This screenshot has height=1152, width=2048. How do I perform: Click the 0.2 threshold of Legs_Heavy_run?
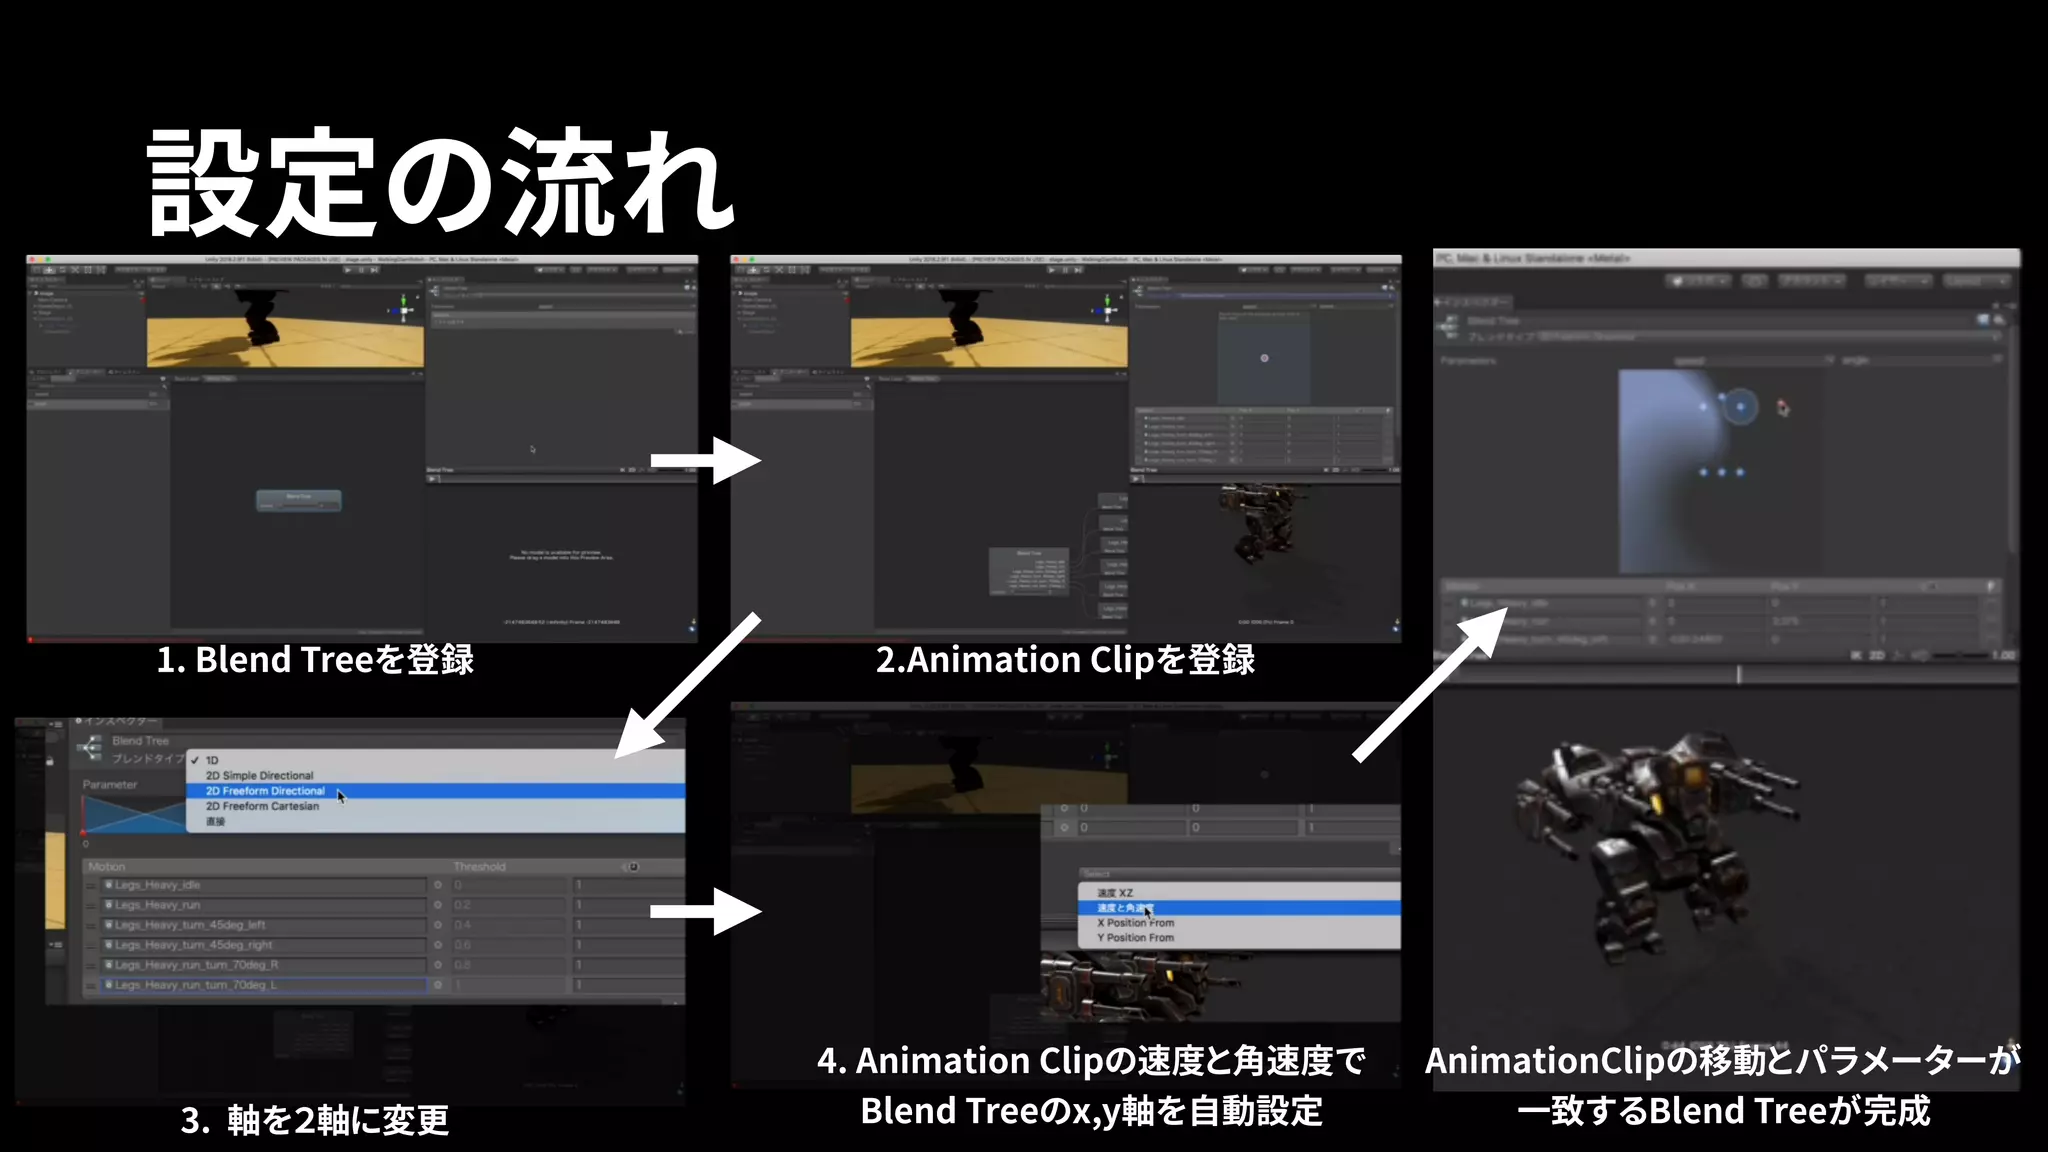(510, 905)
